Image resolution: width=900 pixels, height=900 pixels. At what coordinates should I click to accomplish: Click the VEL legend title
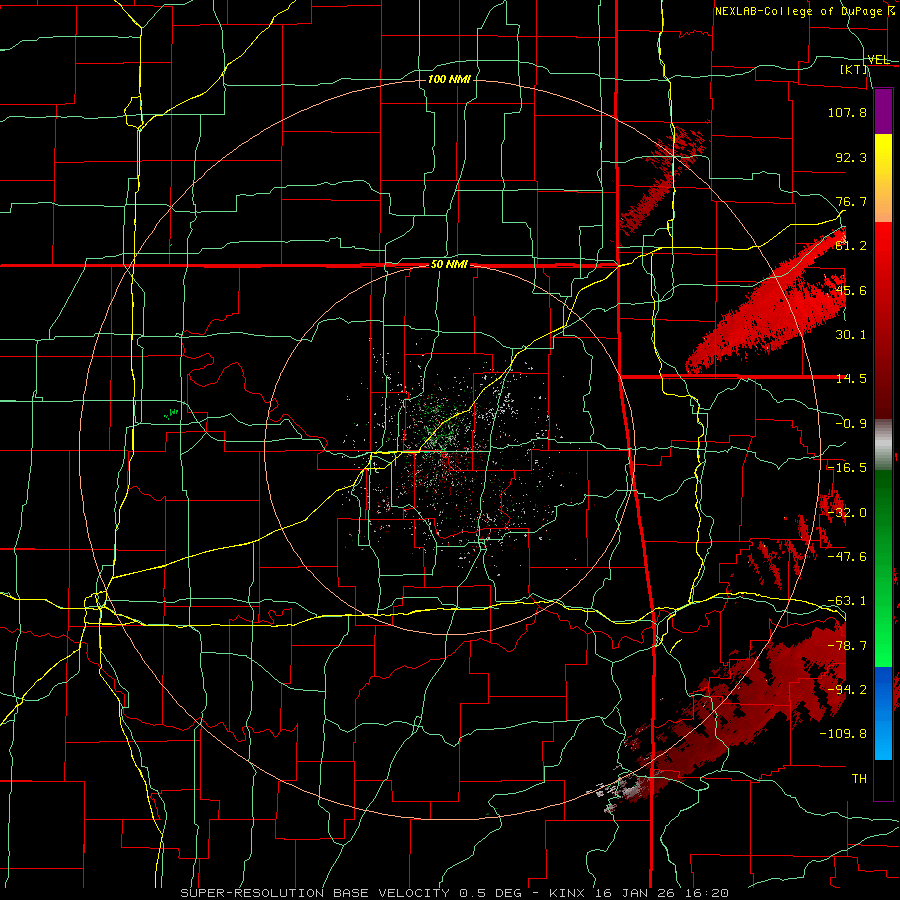point(878,60)
